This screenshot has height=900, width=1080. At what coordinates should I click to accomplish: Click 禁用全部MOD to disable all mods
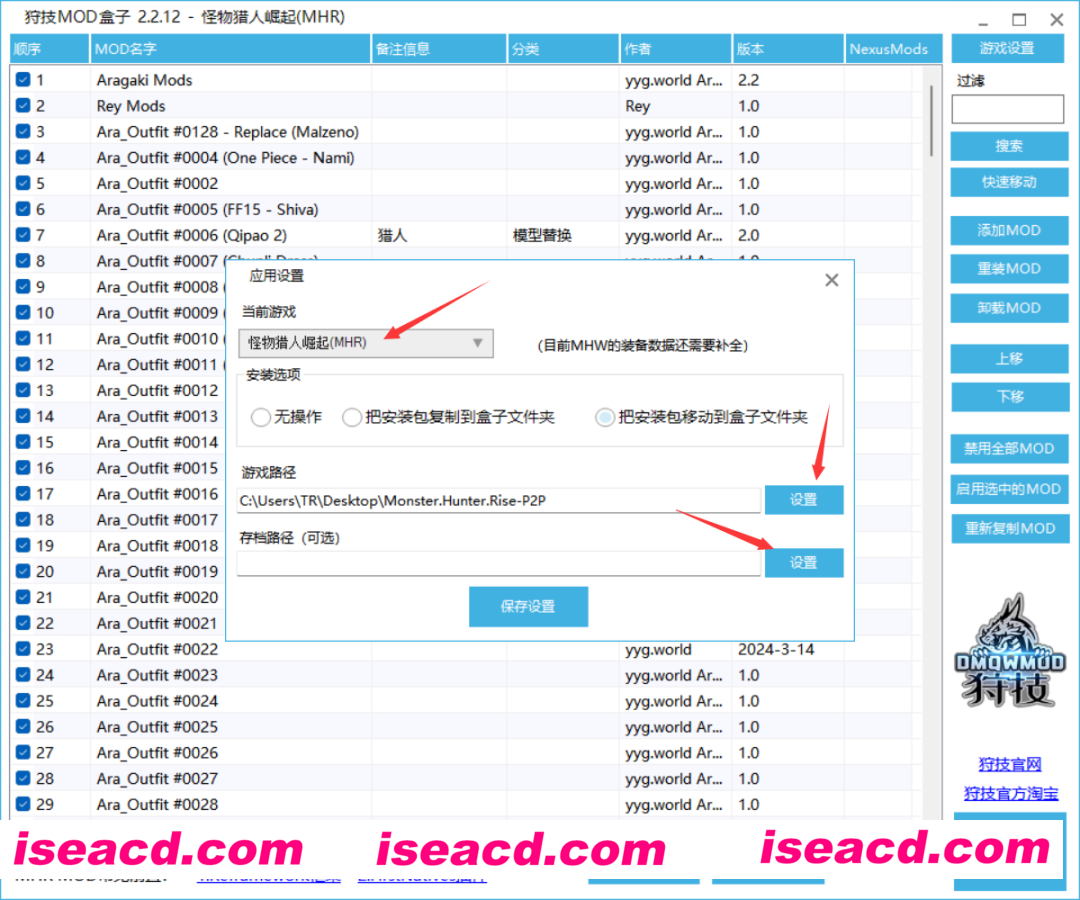click(1009, 448)
